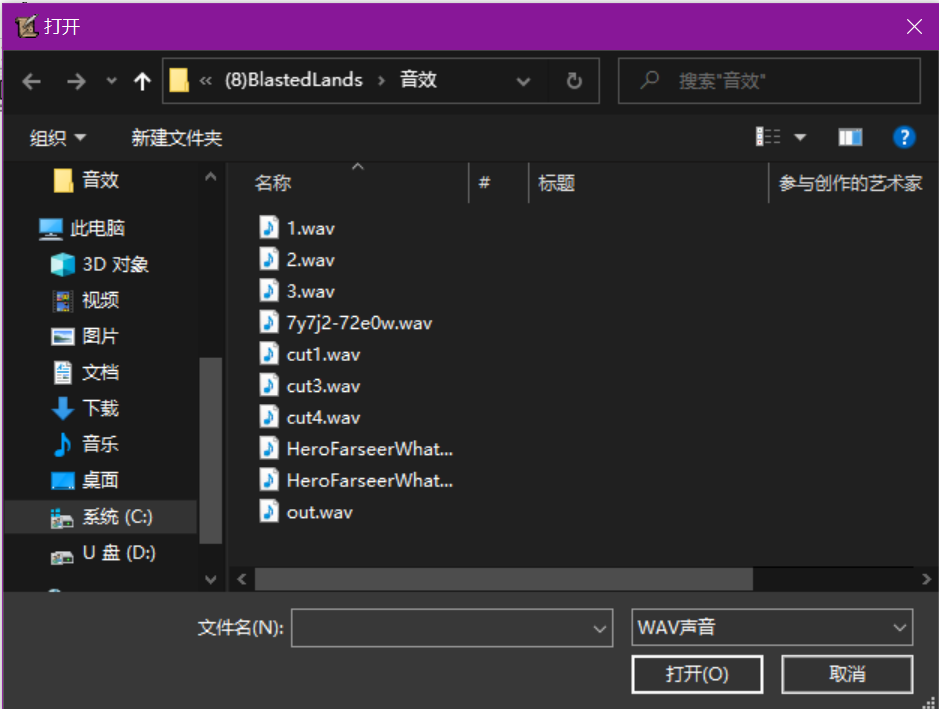
Task: Select 音乐 music in sidebar
Action: pyautogui.click(x=100, y=444)
